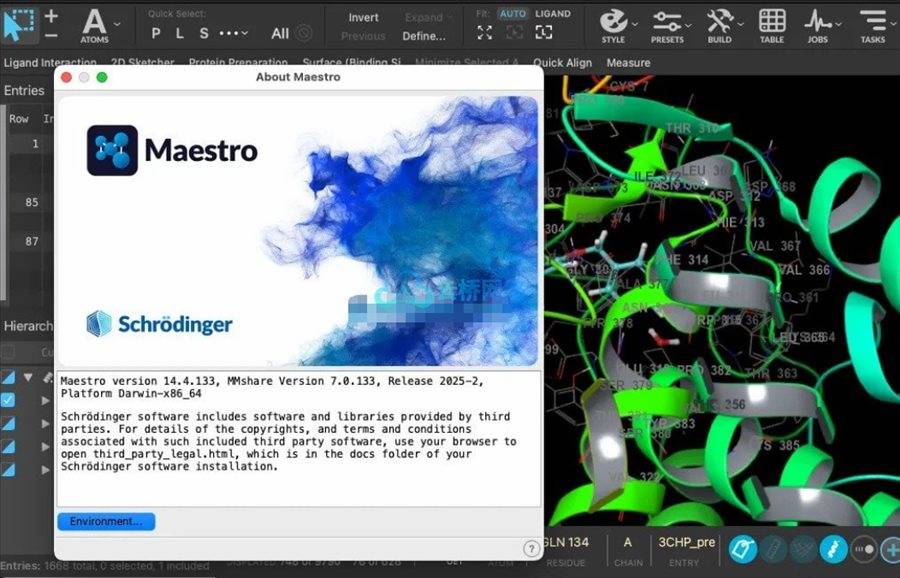Open the Protein Preparation shortcut
900x578 pixels.
(238, 63)
